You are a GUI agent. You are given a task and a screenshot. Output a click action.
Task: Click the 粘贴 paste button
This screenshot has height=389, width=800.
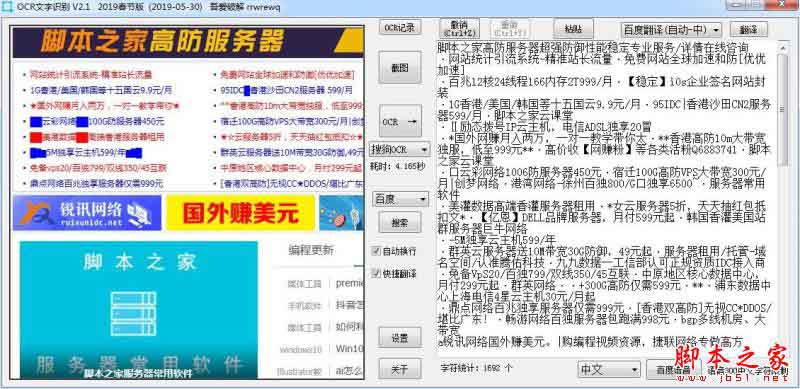pyautogui.click(x=573, y=29)
